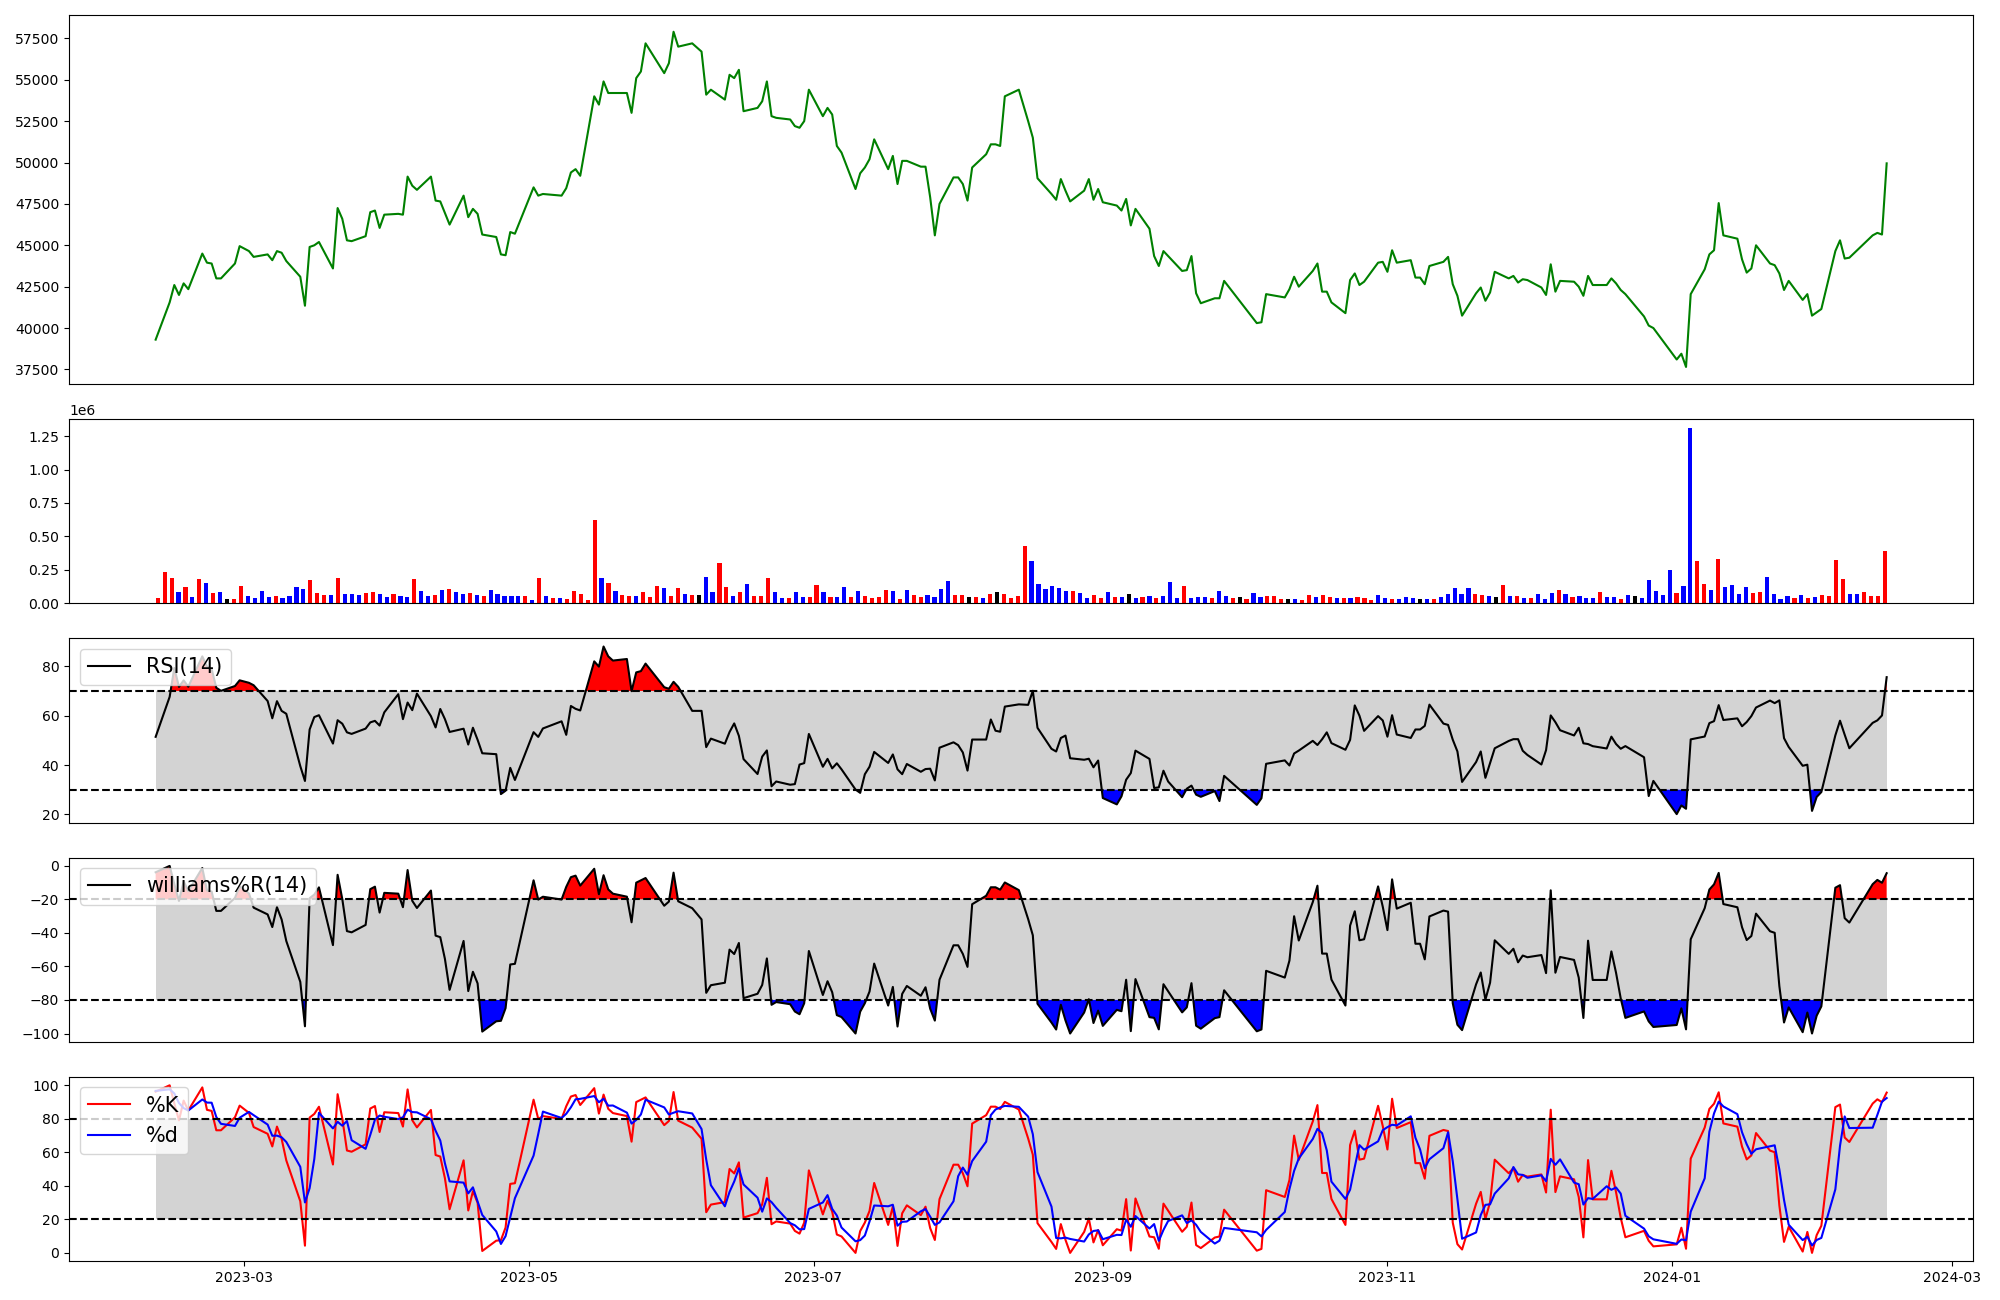Click the blue %d legend line swatch

[x=109, y=1135]
